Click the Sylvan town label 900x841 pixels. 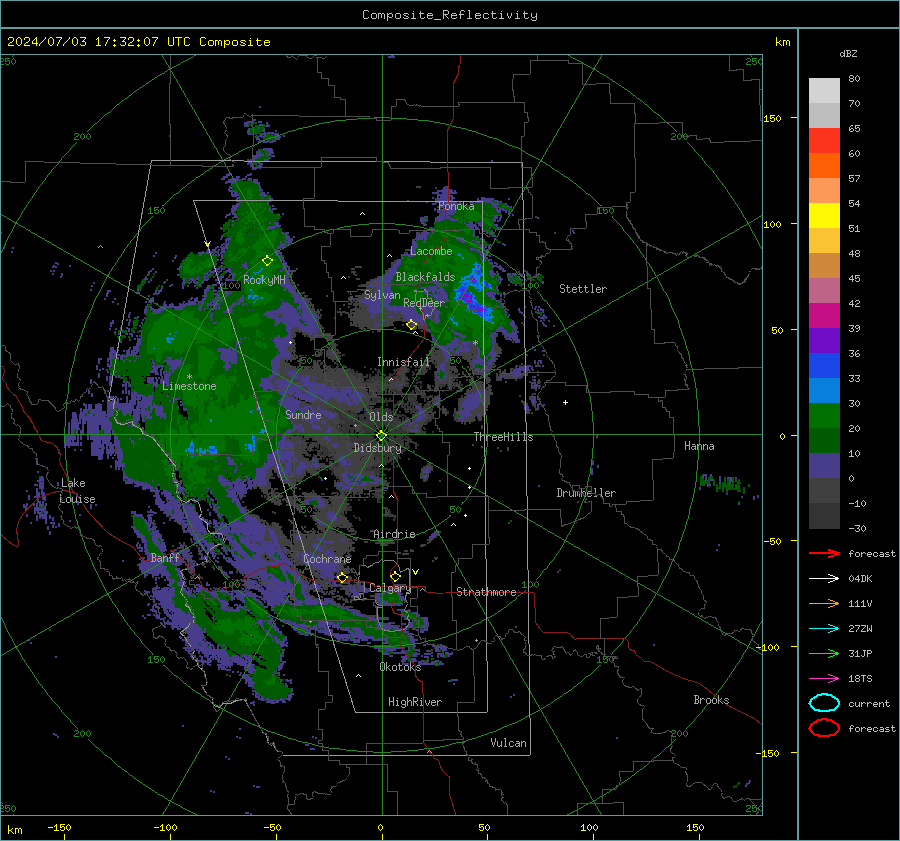pyautogui.click(x=382, y=295)
